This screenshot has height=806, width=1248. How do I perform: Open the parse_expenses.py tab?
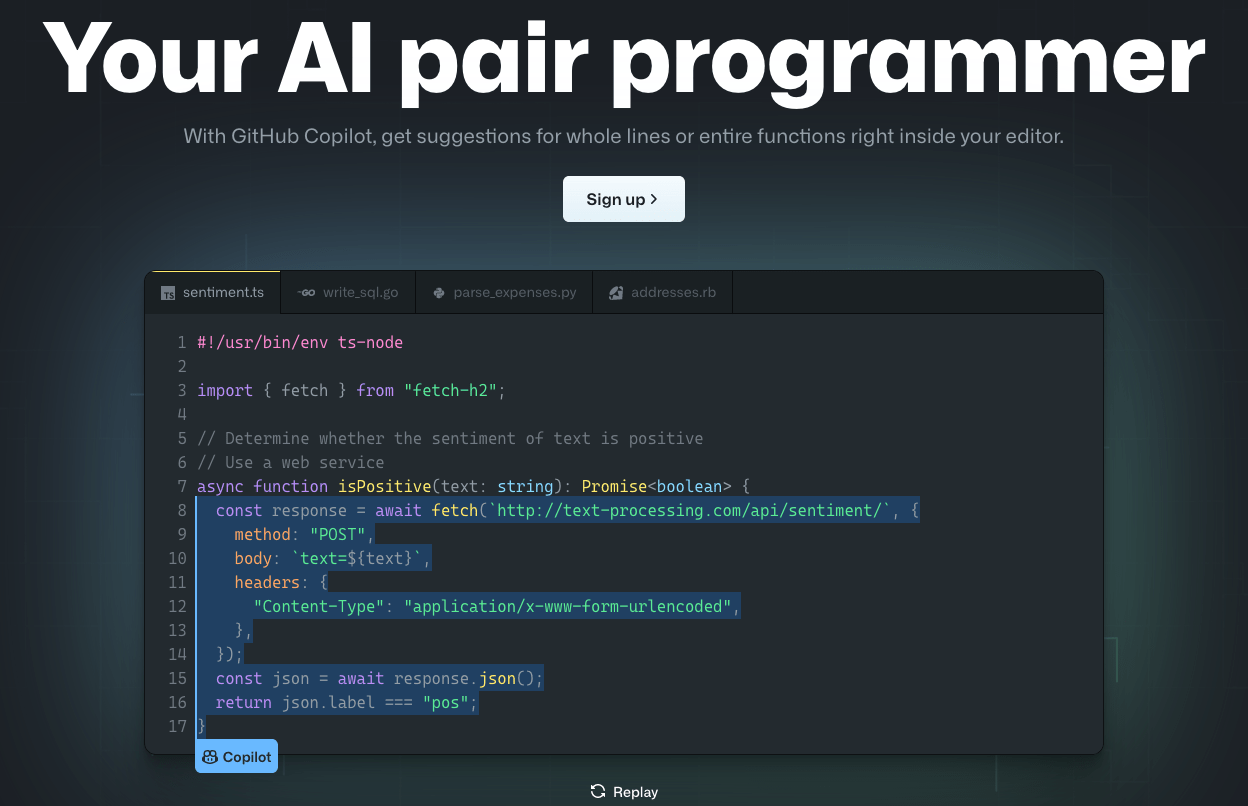pyautogui.click(x=514, y=293)
